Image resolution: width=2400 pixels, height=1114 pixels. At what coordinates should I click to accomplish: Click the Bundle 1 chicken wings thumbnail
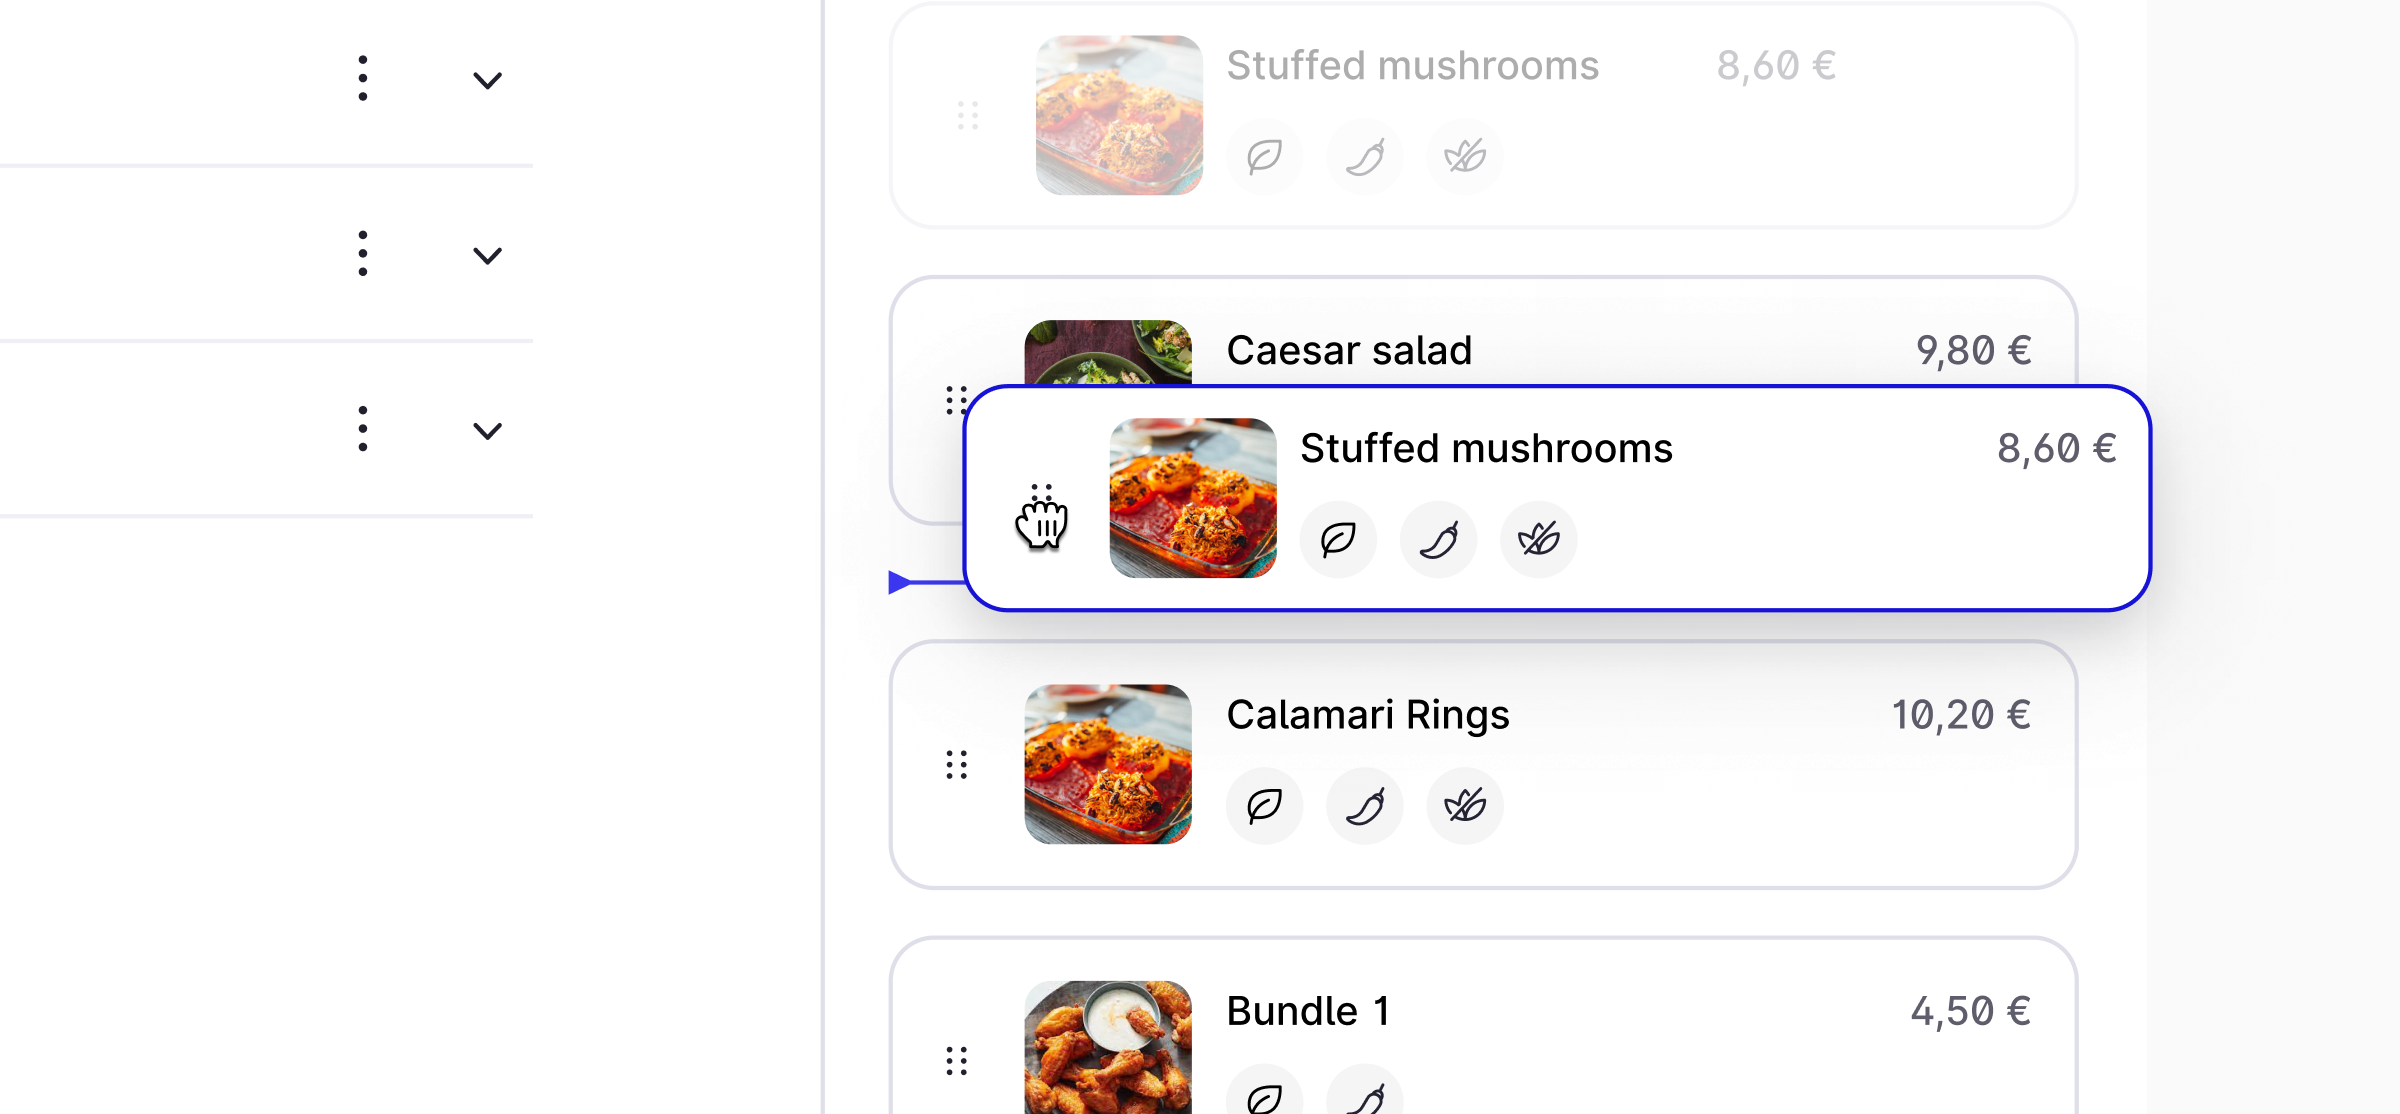1108,1048
